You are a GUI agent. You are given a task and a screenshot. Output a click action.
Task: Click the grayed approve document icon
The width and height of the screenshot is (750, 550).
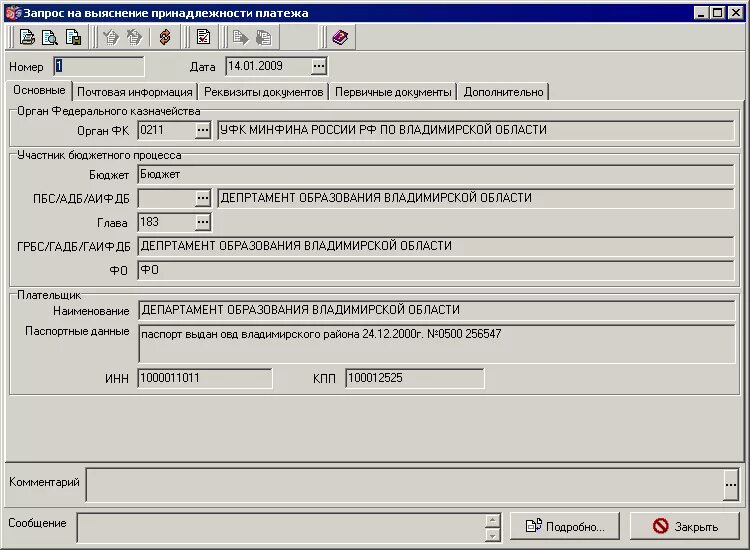point(111,37)
